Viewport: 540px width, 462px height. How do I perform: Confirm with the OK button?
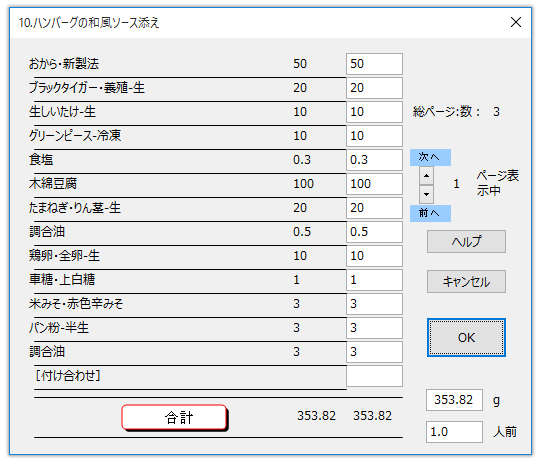[466, 337]
